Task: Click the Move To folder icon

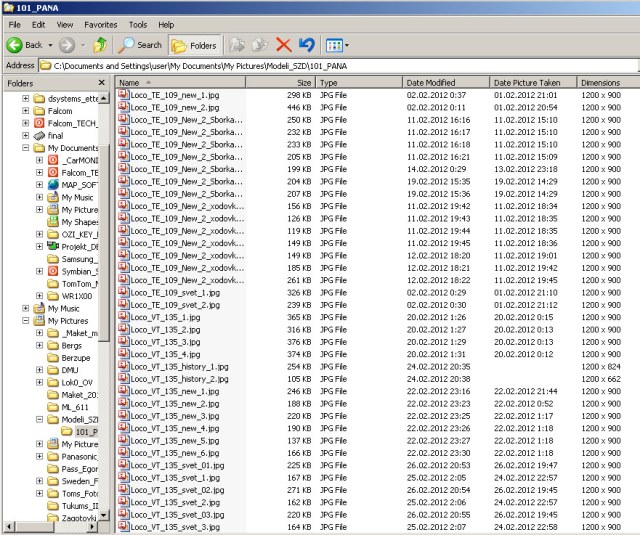Action: [x=238, y=45]
